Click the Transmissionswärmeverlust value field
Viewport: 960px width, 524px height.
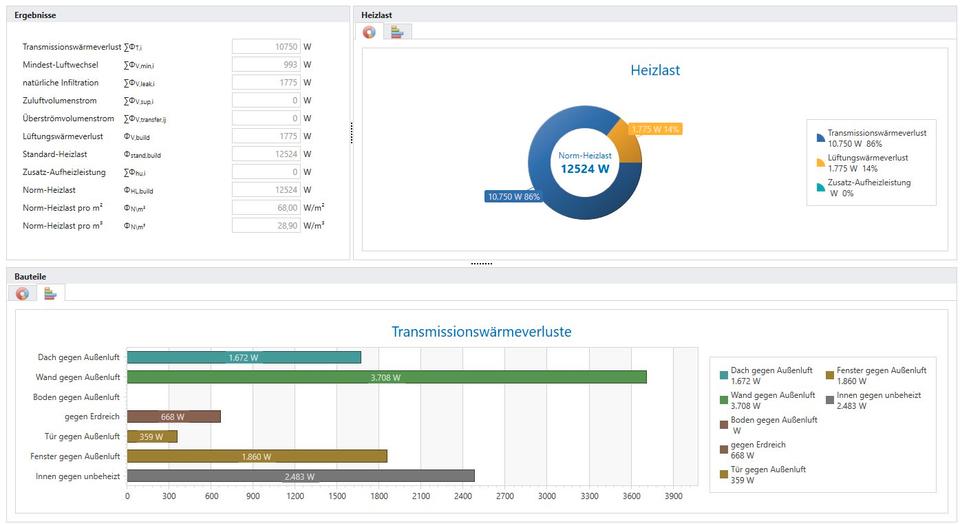coord(266,47)
